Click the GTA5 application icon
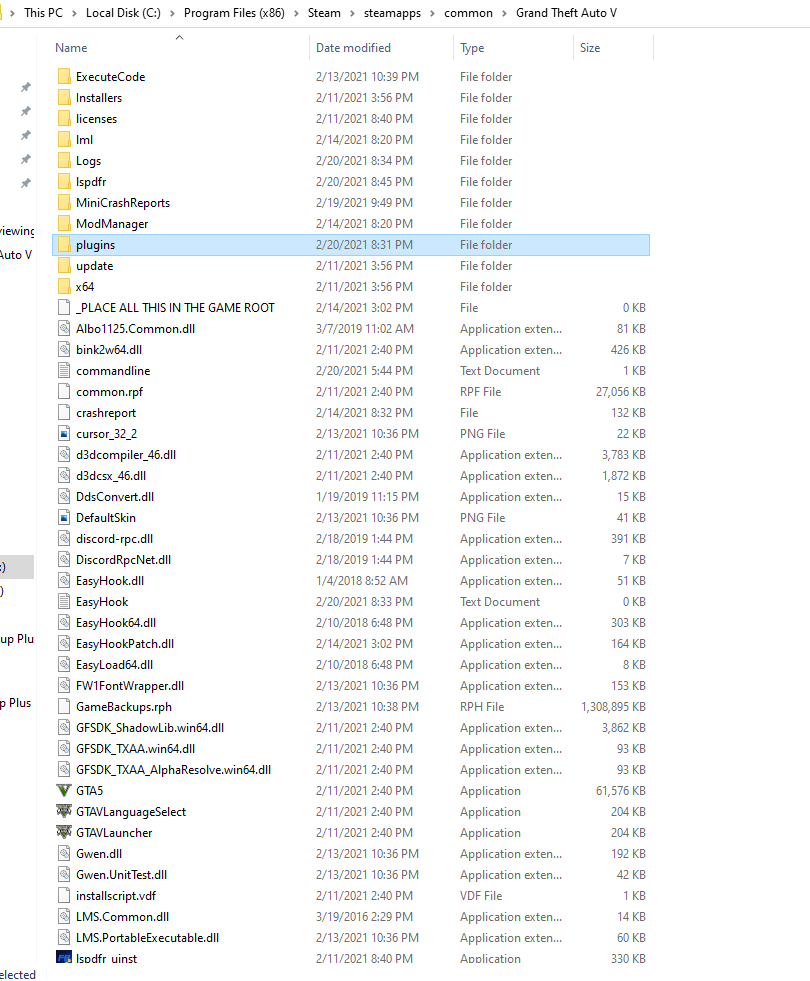The height and width of the screenshot is (981, 810). click(x=64, y=791)
